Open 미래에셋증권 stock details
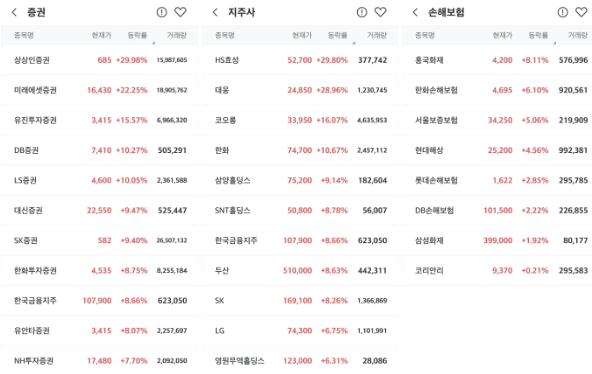Viewport: 592px width, 374px height. tap(99, 90)
